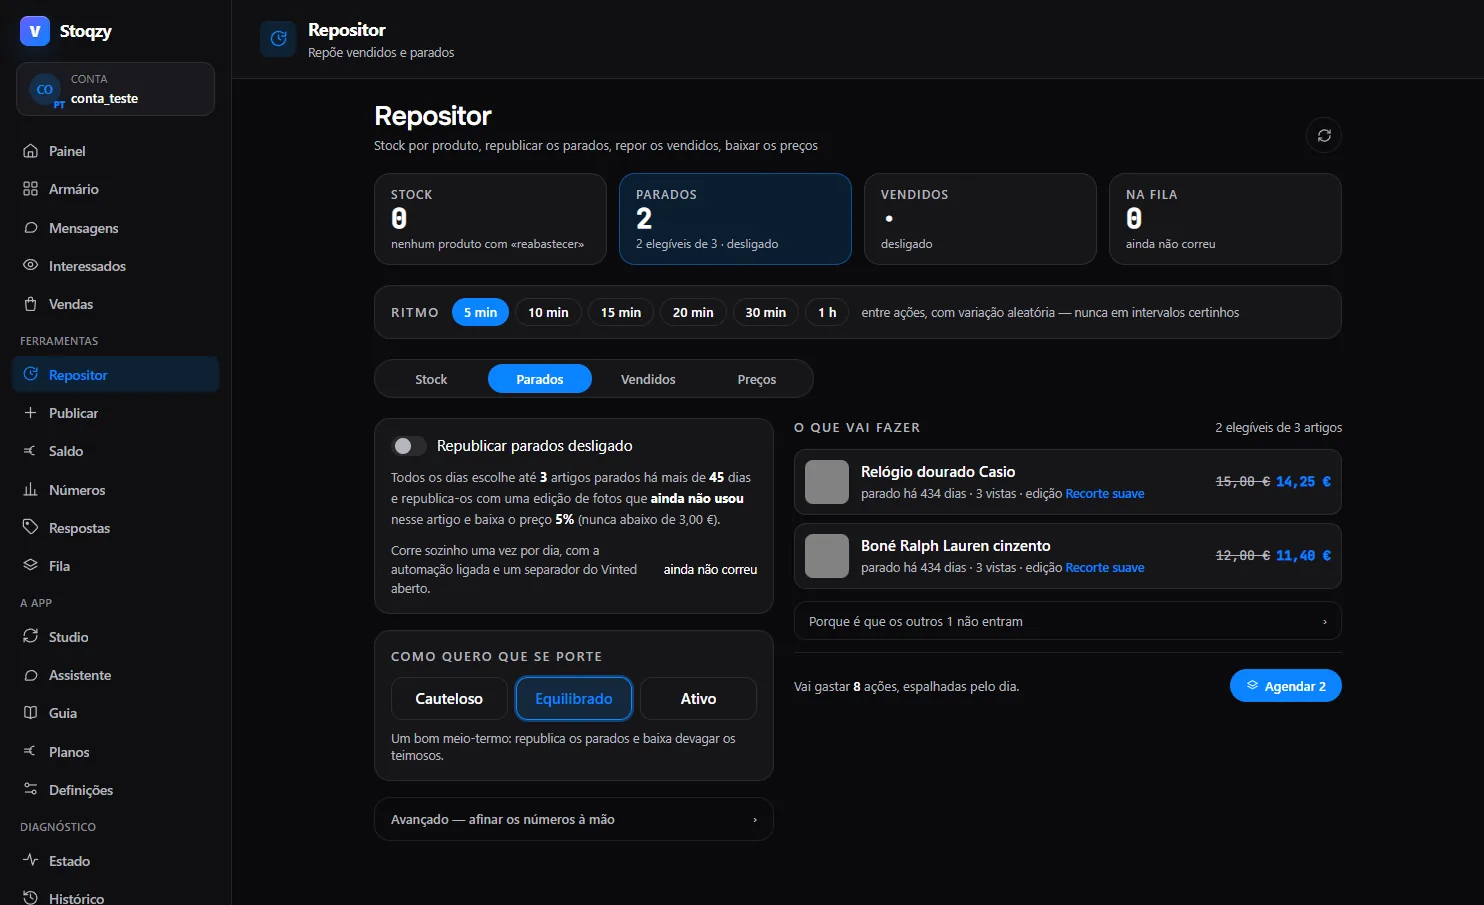Open Estado activity pulse icon
This screenshot has height=905, width=1484.
point(30,861)
